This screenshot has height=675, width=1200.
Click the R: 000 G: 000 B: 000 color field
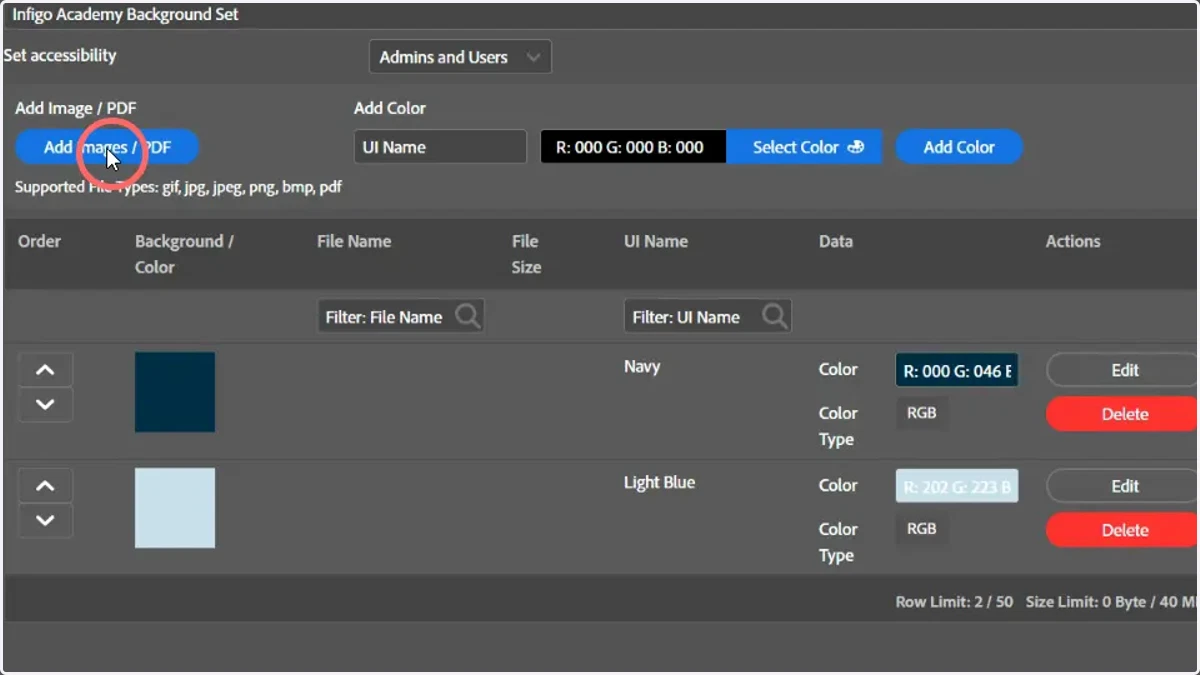coord(634,147)
